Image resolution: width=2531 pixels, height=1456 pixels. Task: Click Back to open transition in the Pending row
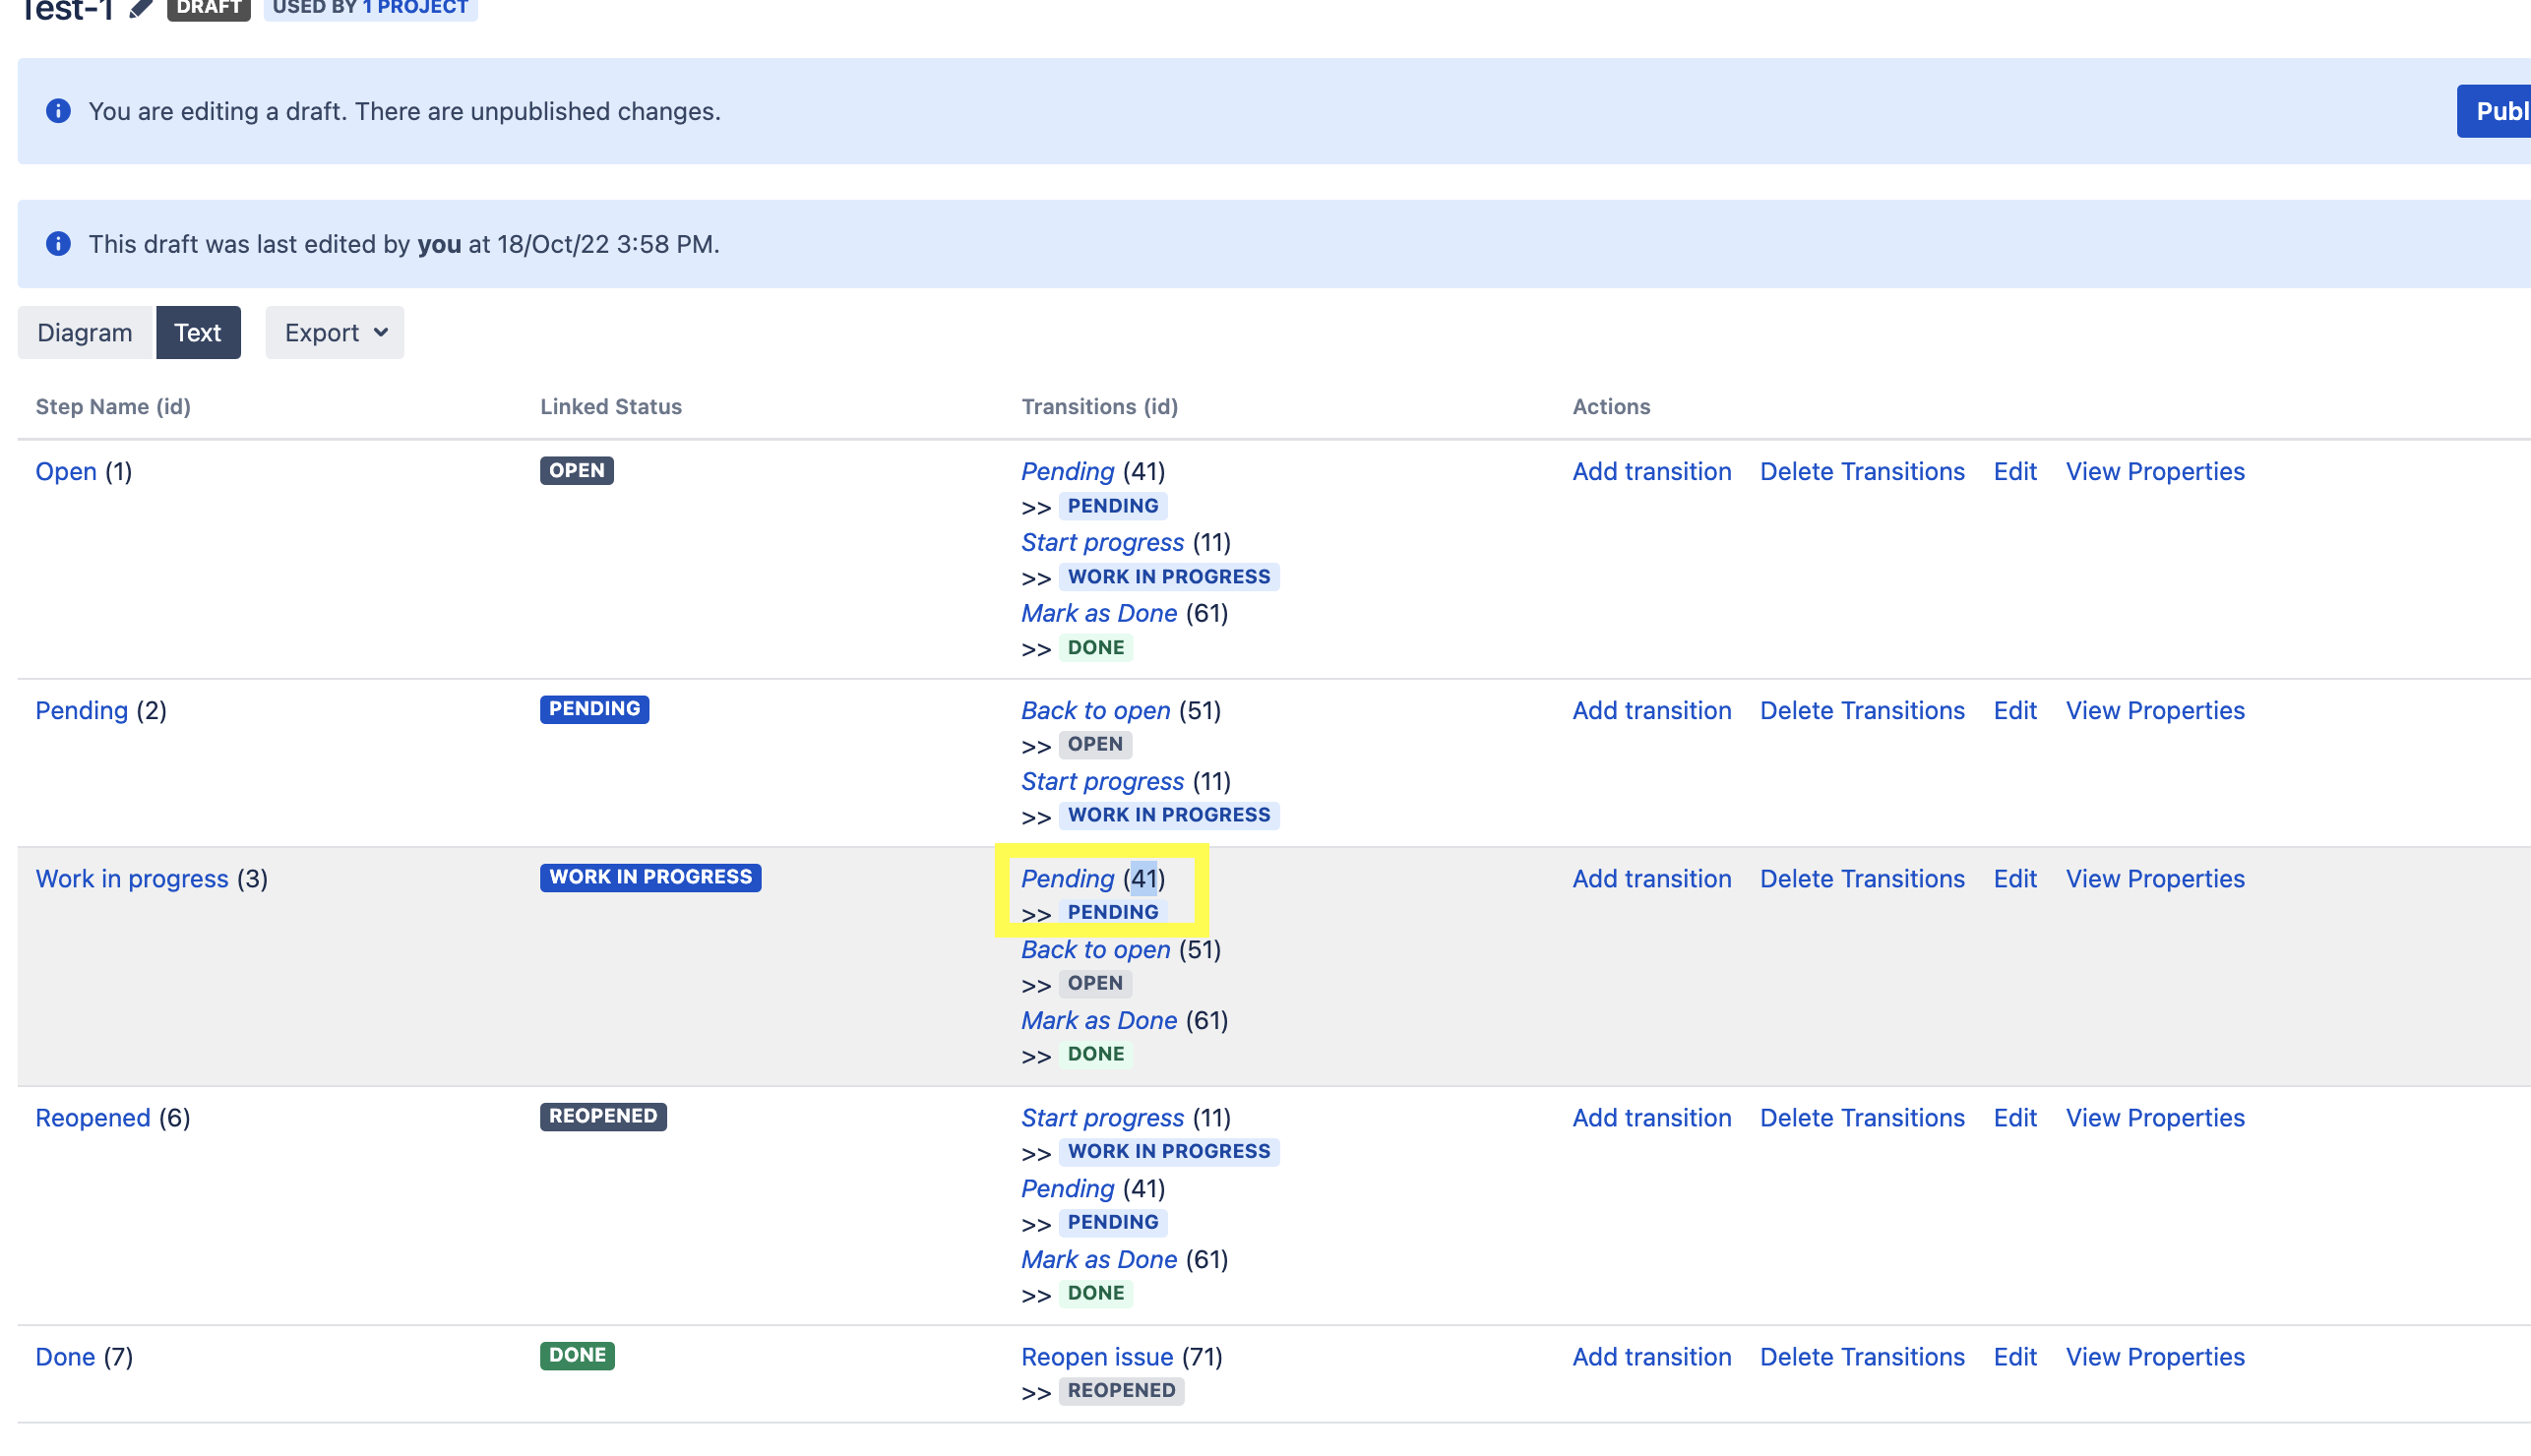coord(1094,710)
